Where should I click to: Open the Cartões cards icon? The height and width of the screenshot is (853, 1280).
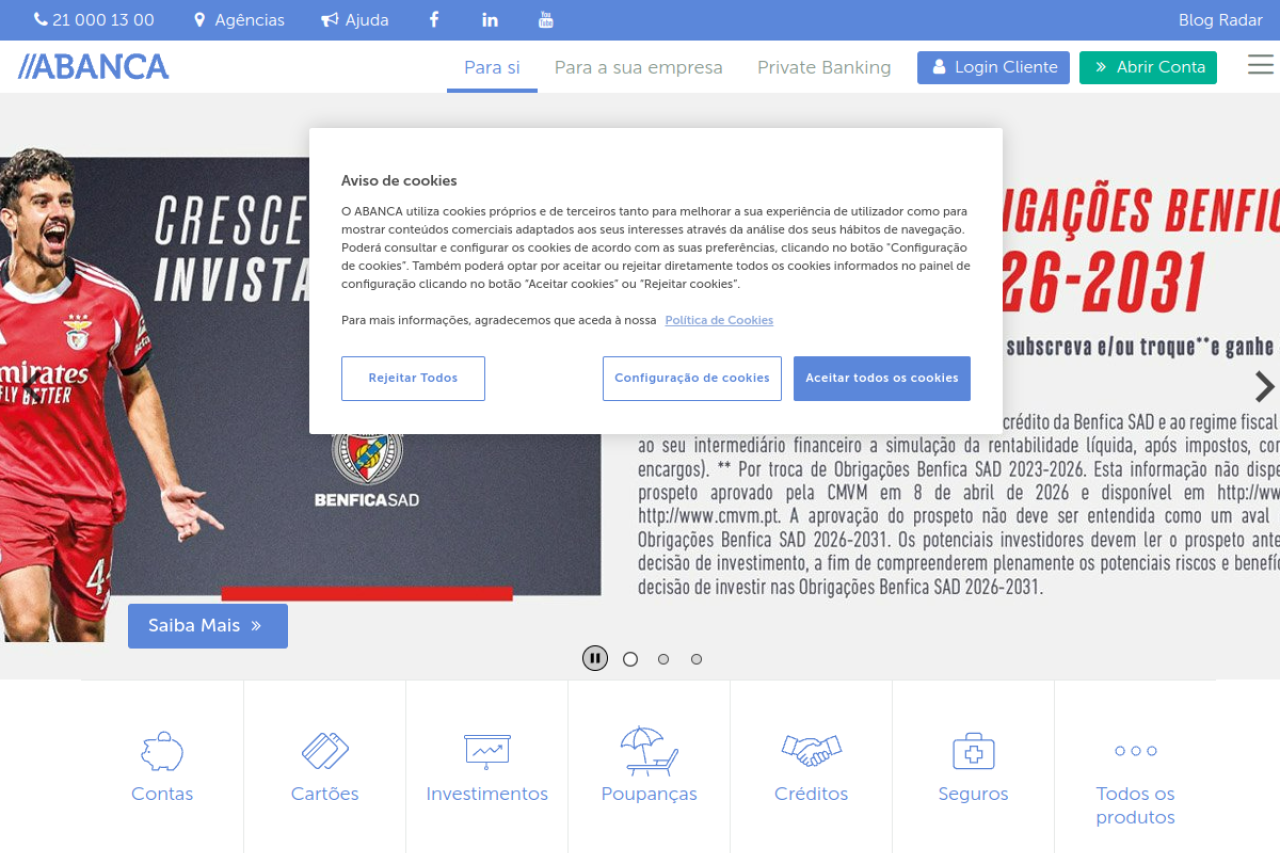pyautogui.click(x=325, y=751)
